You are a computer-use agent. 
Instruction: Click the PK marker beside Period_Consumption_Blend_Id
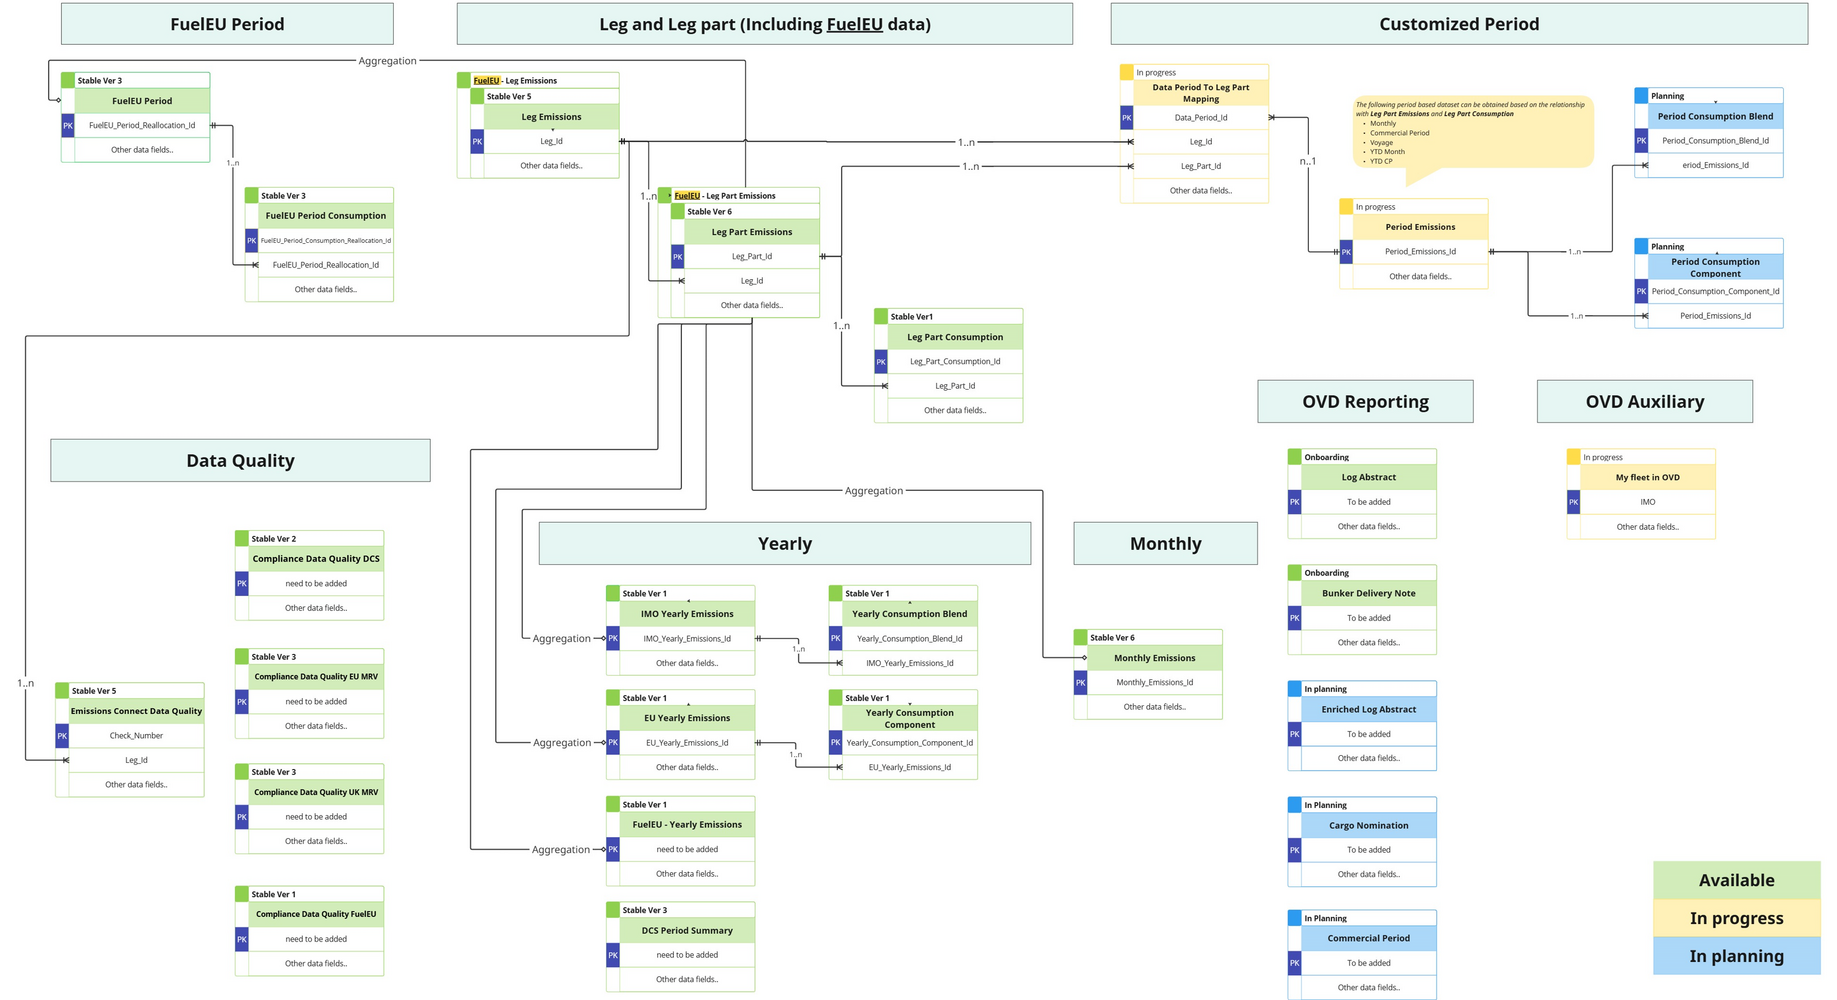coord(1641,140)
